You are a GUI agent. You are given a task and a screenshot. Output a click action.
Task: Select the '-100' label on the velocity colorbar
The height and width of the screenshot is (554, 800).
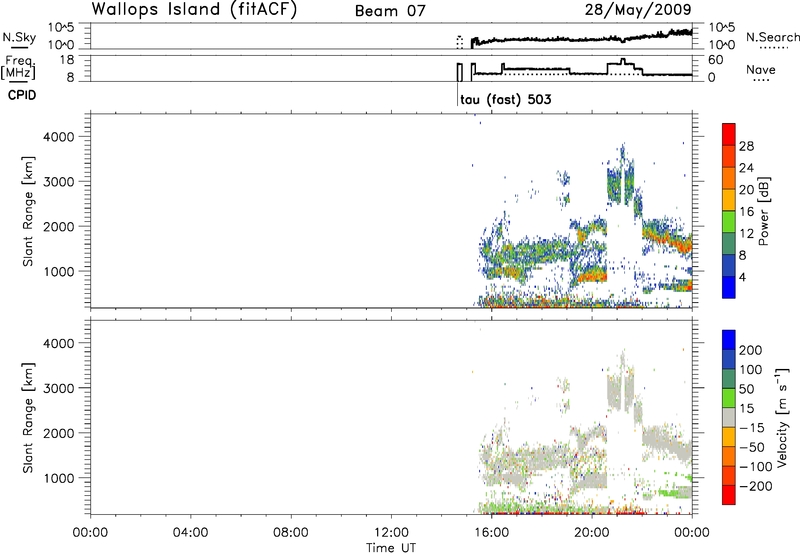(x=755, y=467)
